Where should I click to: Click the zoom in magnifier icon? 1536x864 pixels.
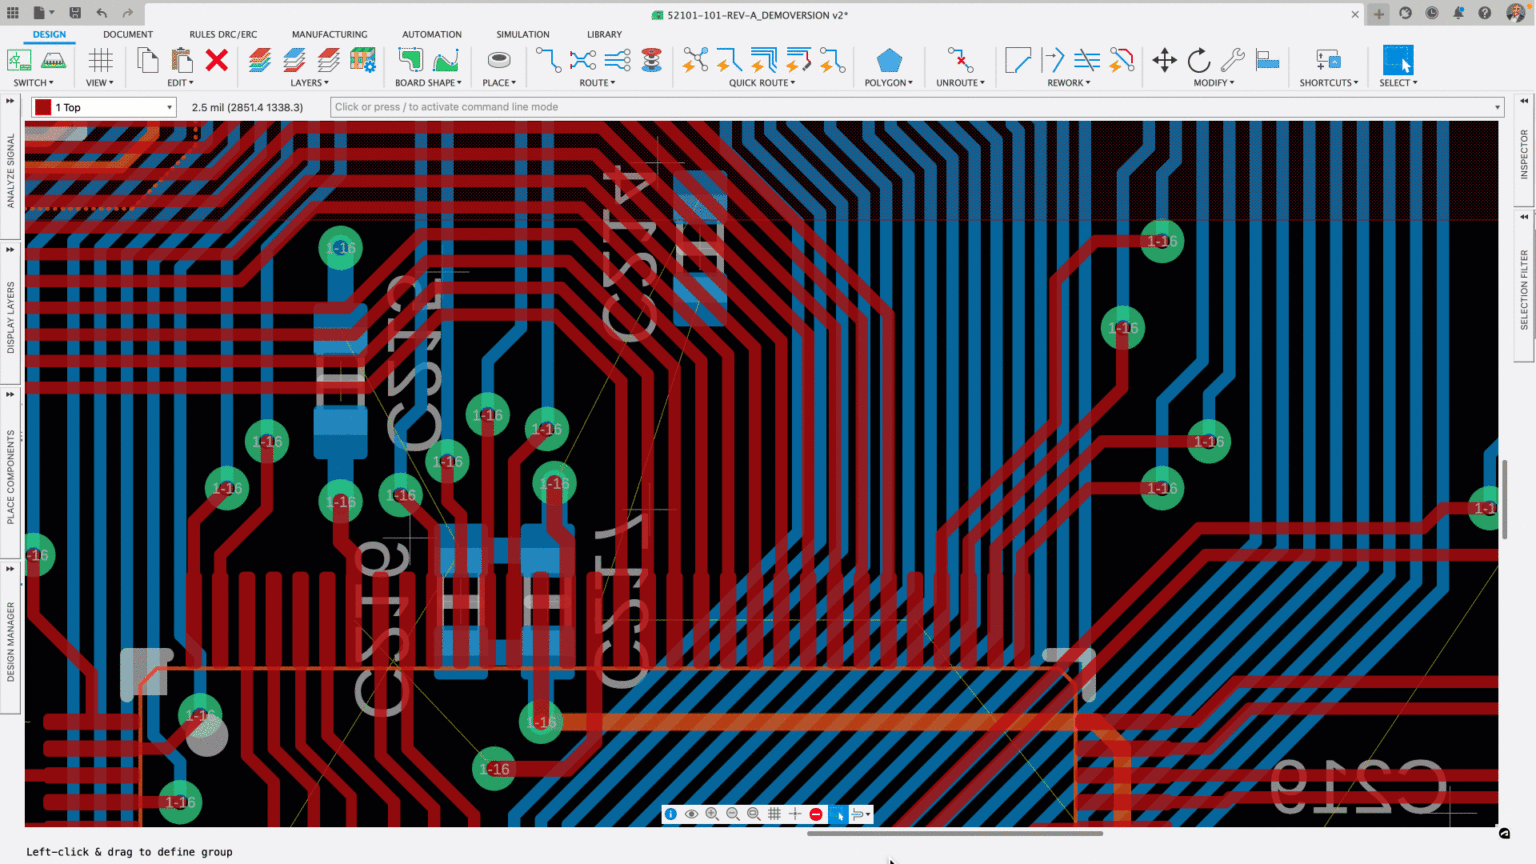click(x=712, y=814)
